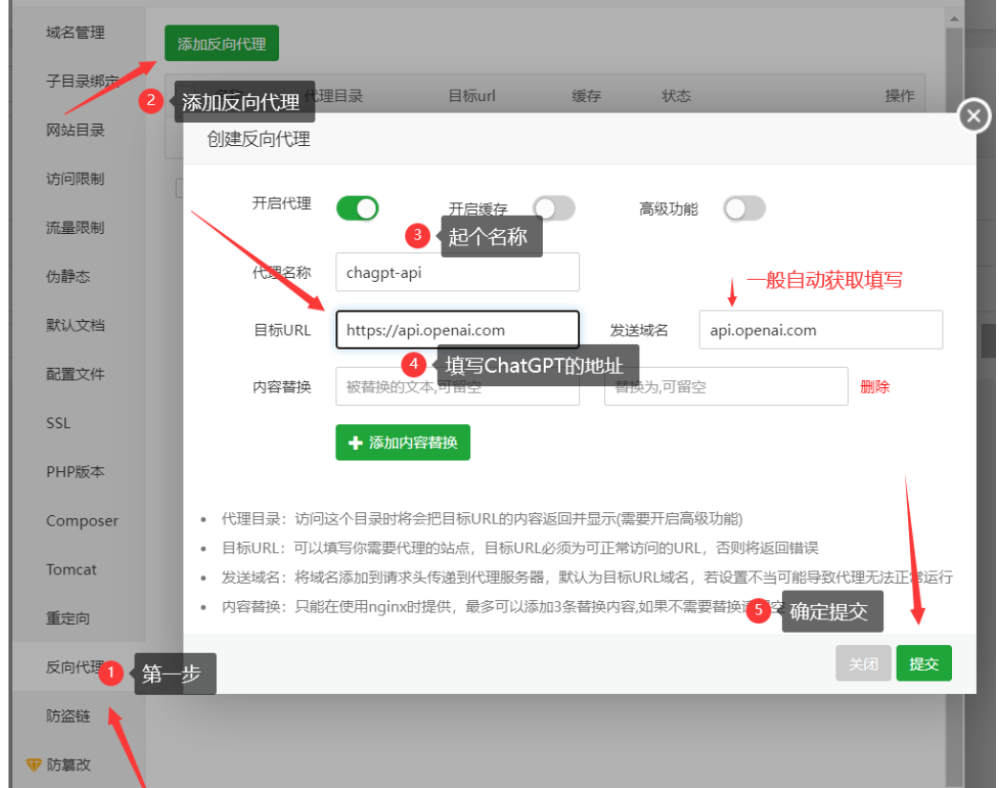Click the 发送域名 text field
The width and height of the screenshot is (999, 788).
point(820,330)
